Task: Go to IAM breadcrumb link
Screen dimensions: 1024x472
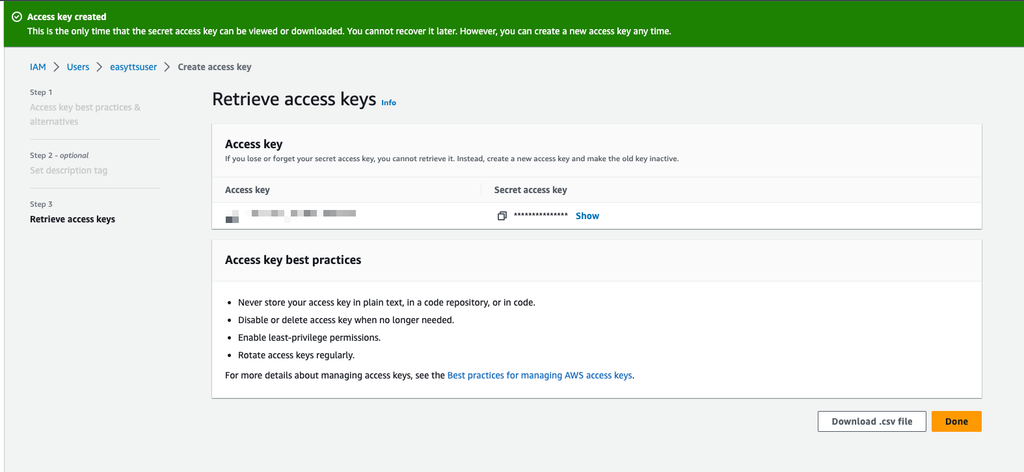Action: tap(38, 67)
